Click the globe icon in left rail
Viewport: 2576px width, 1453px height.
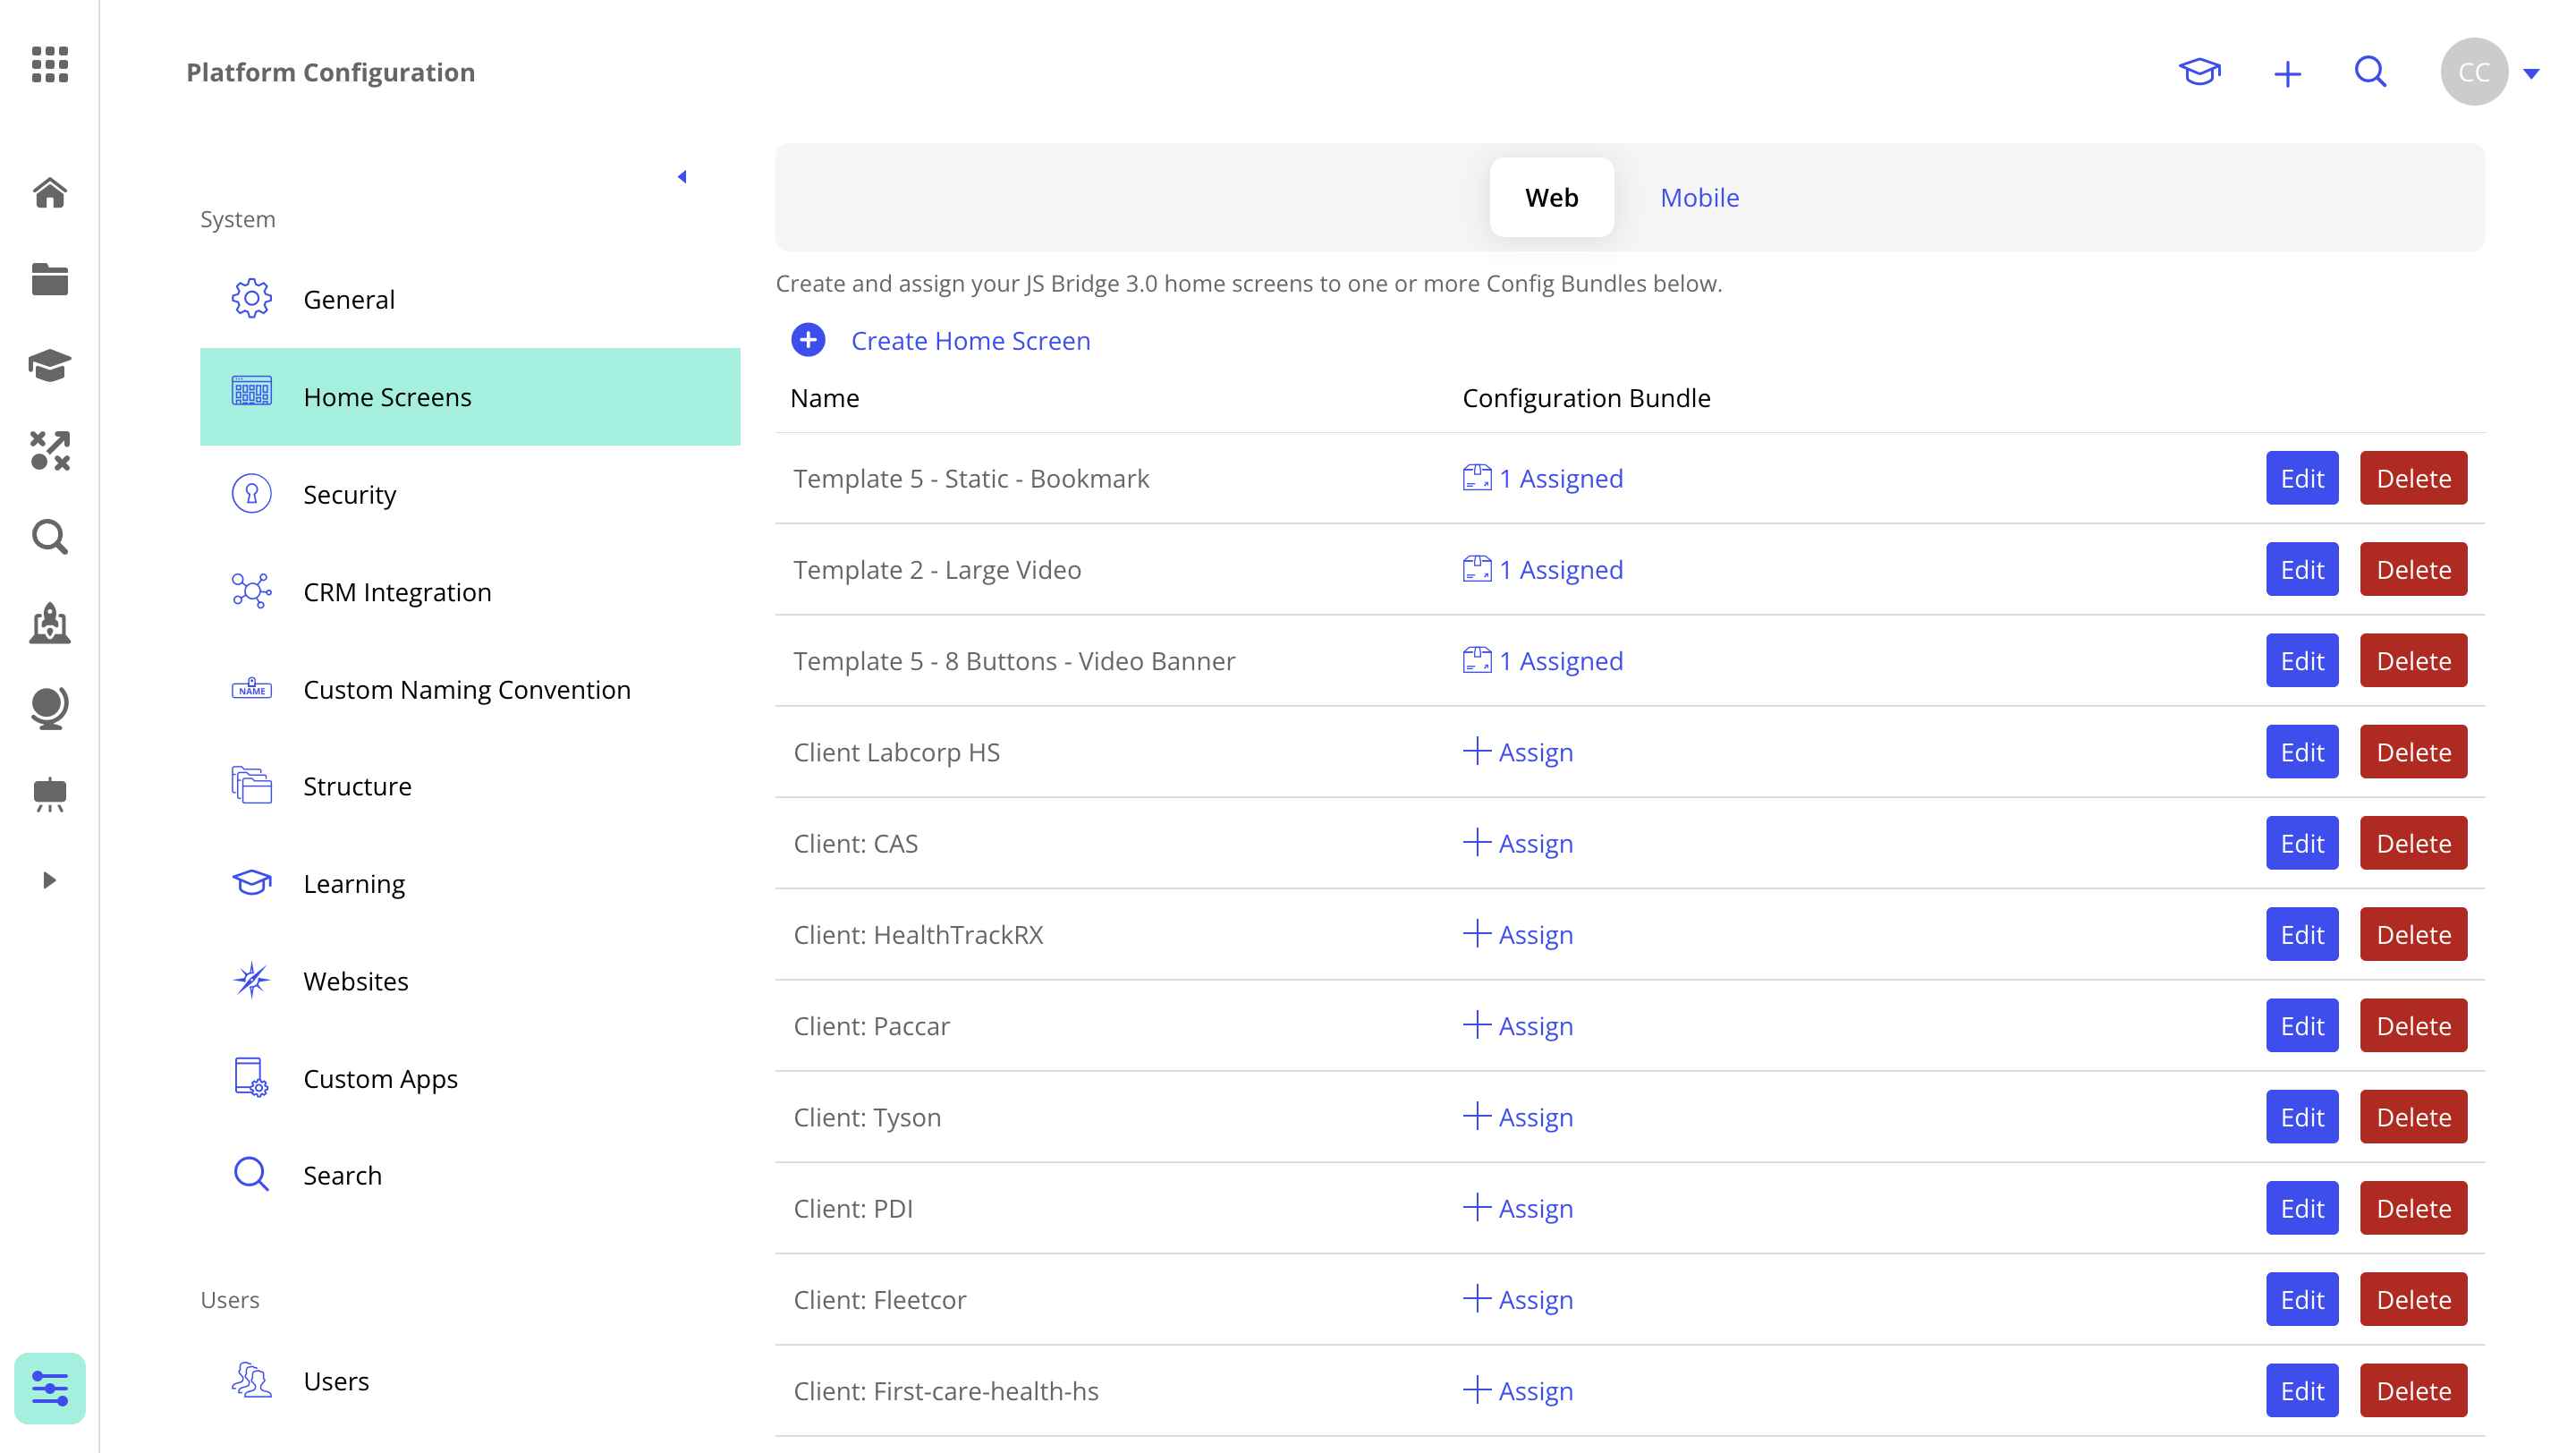pyautogui.click(x=49, y=708)
